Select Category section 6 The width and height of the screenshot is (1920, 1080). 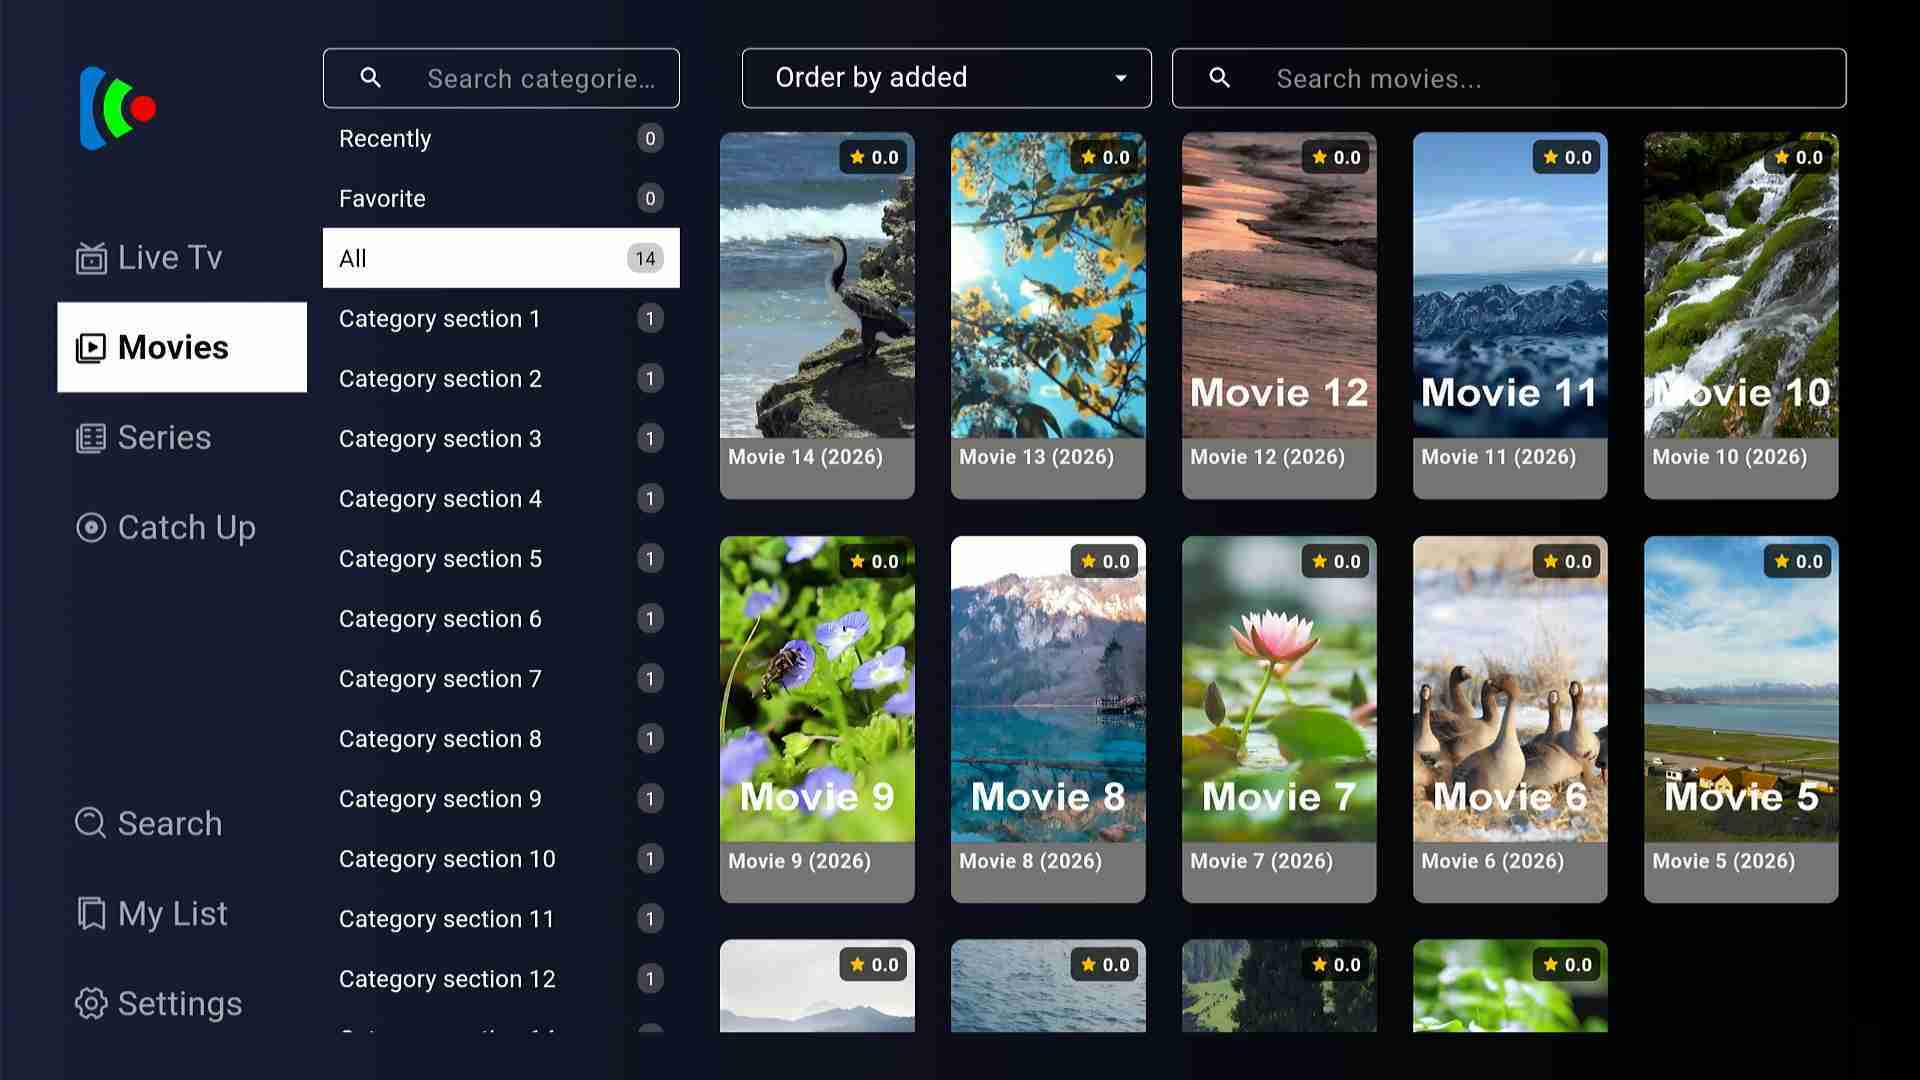pos(501,618)
